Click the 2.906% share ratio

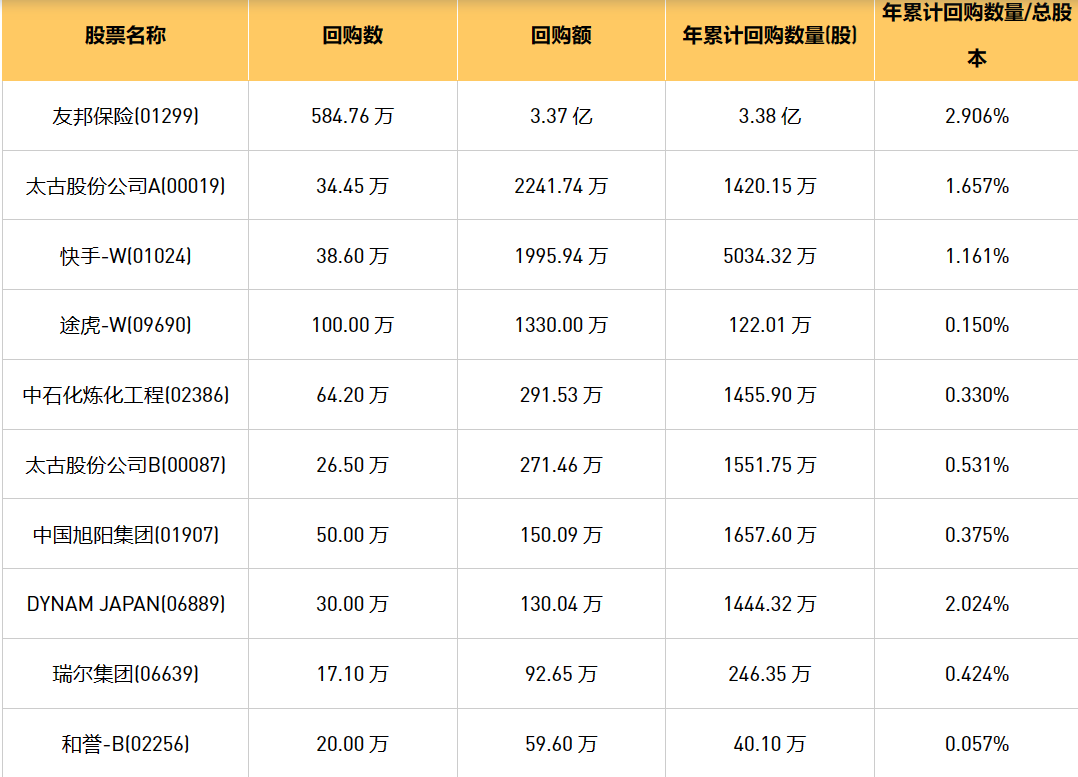977,116
